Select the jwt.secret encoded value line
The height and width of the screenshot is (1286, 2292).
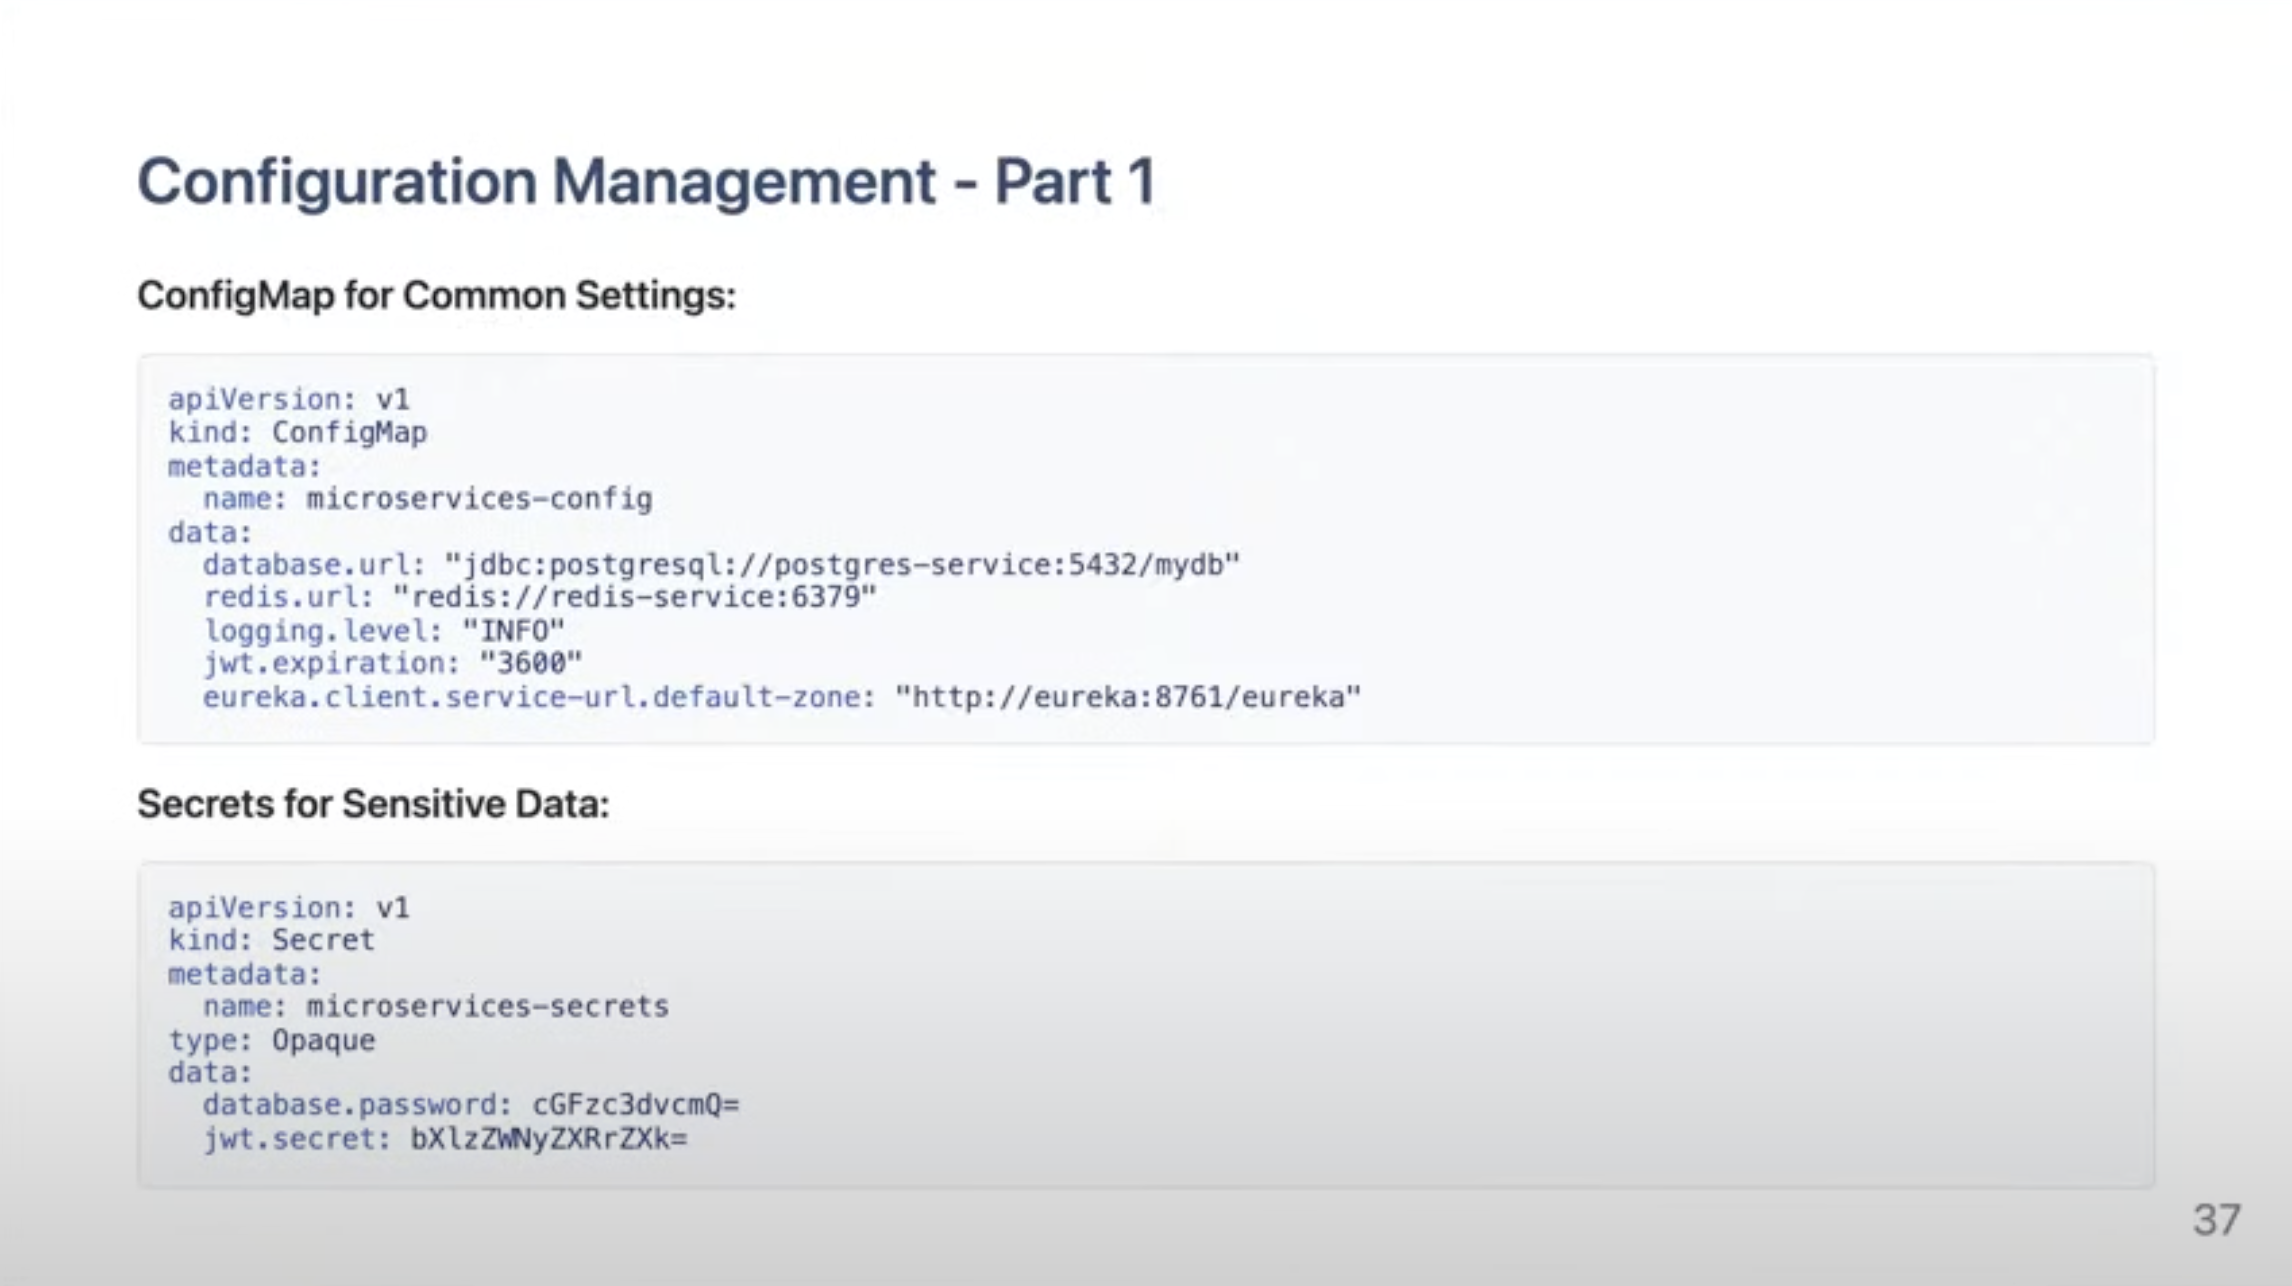[445, 1139]
